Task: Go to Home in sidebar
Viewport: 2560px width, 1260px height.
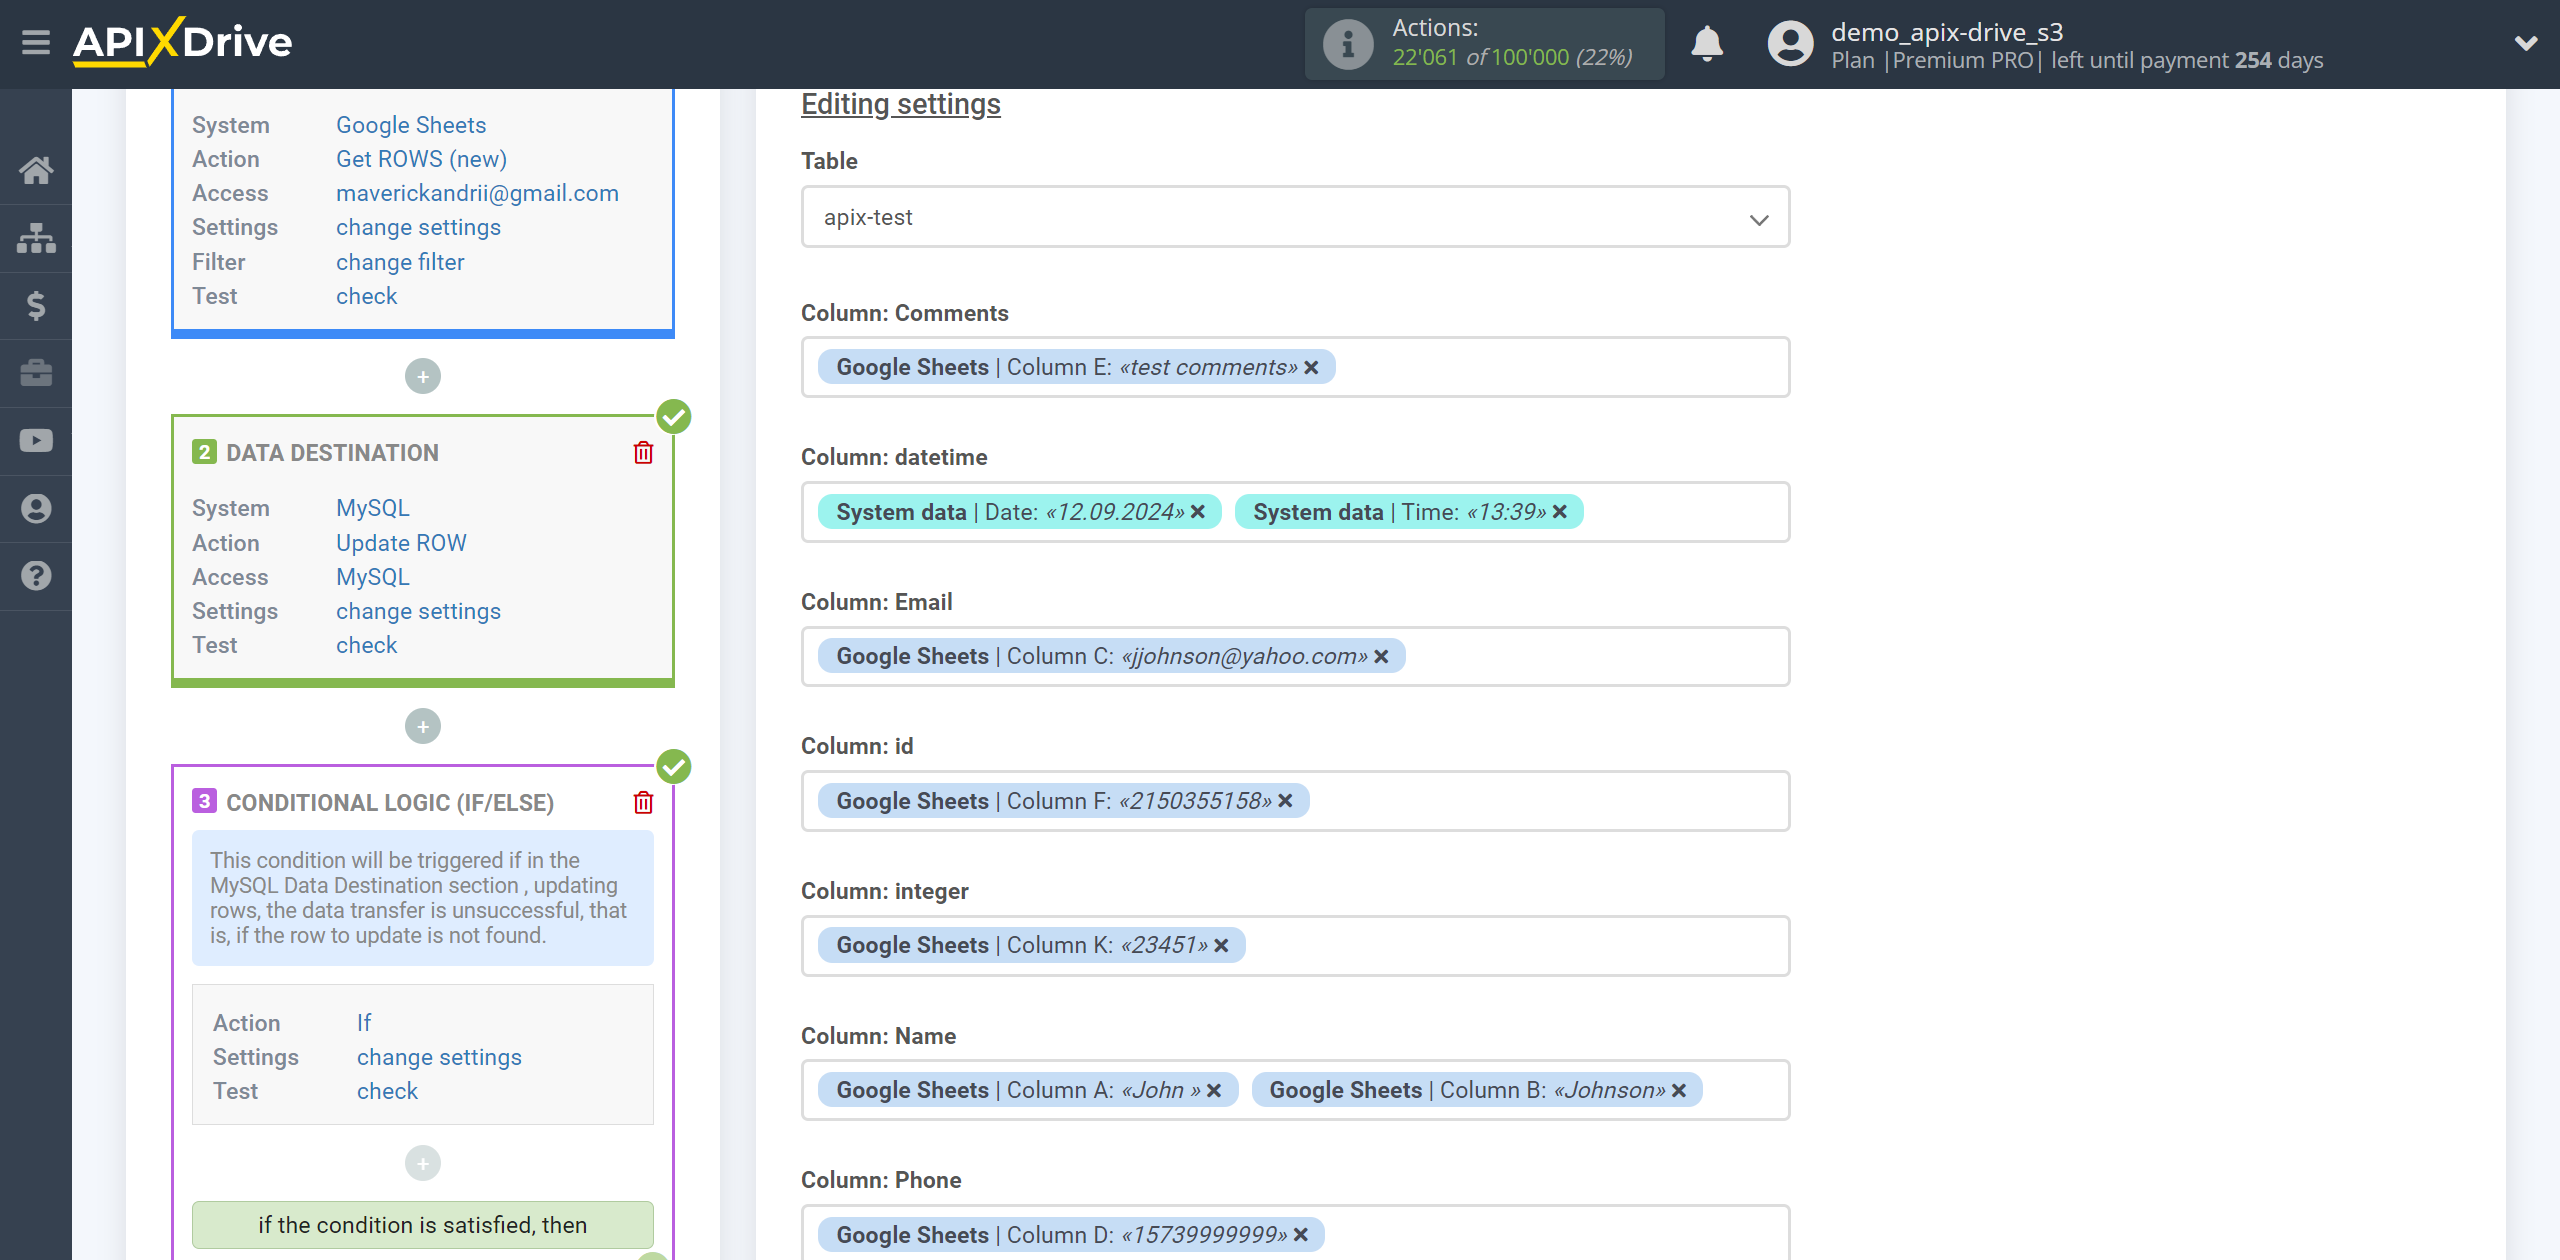Action: 36,170
